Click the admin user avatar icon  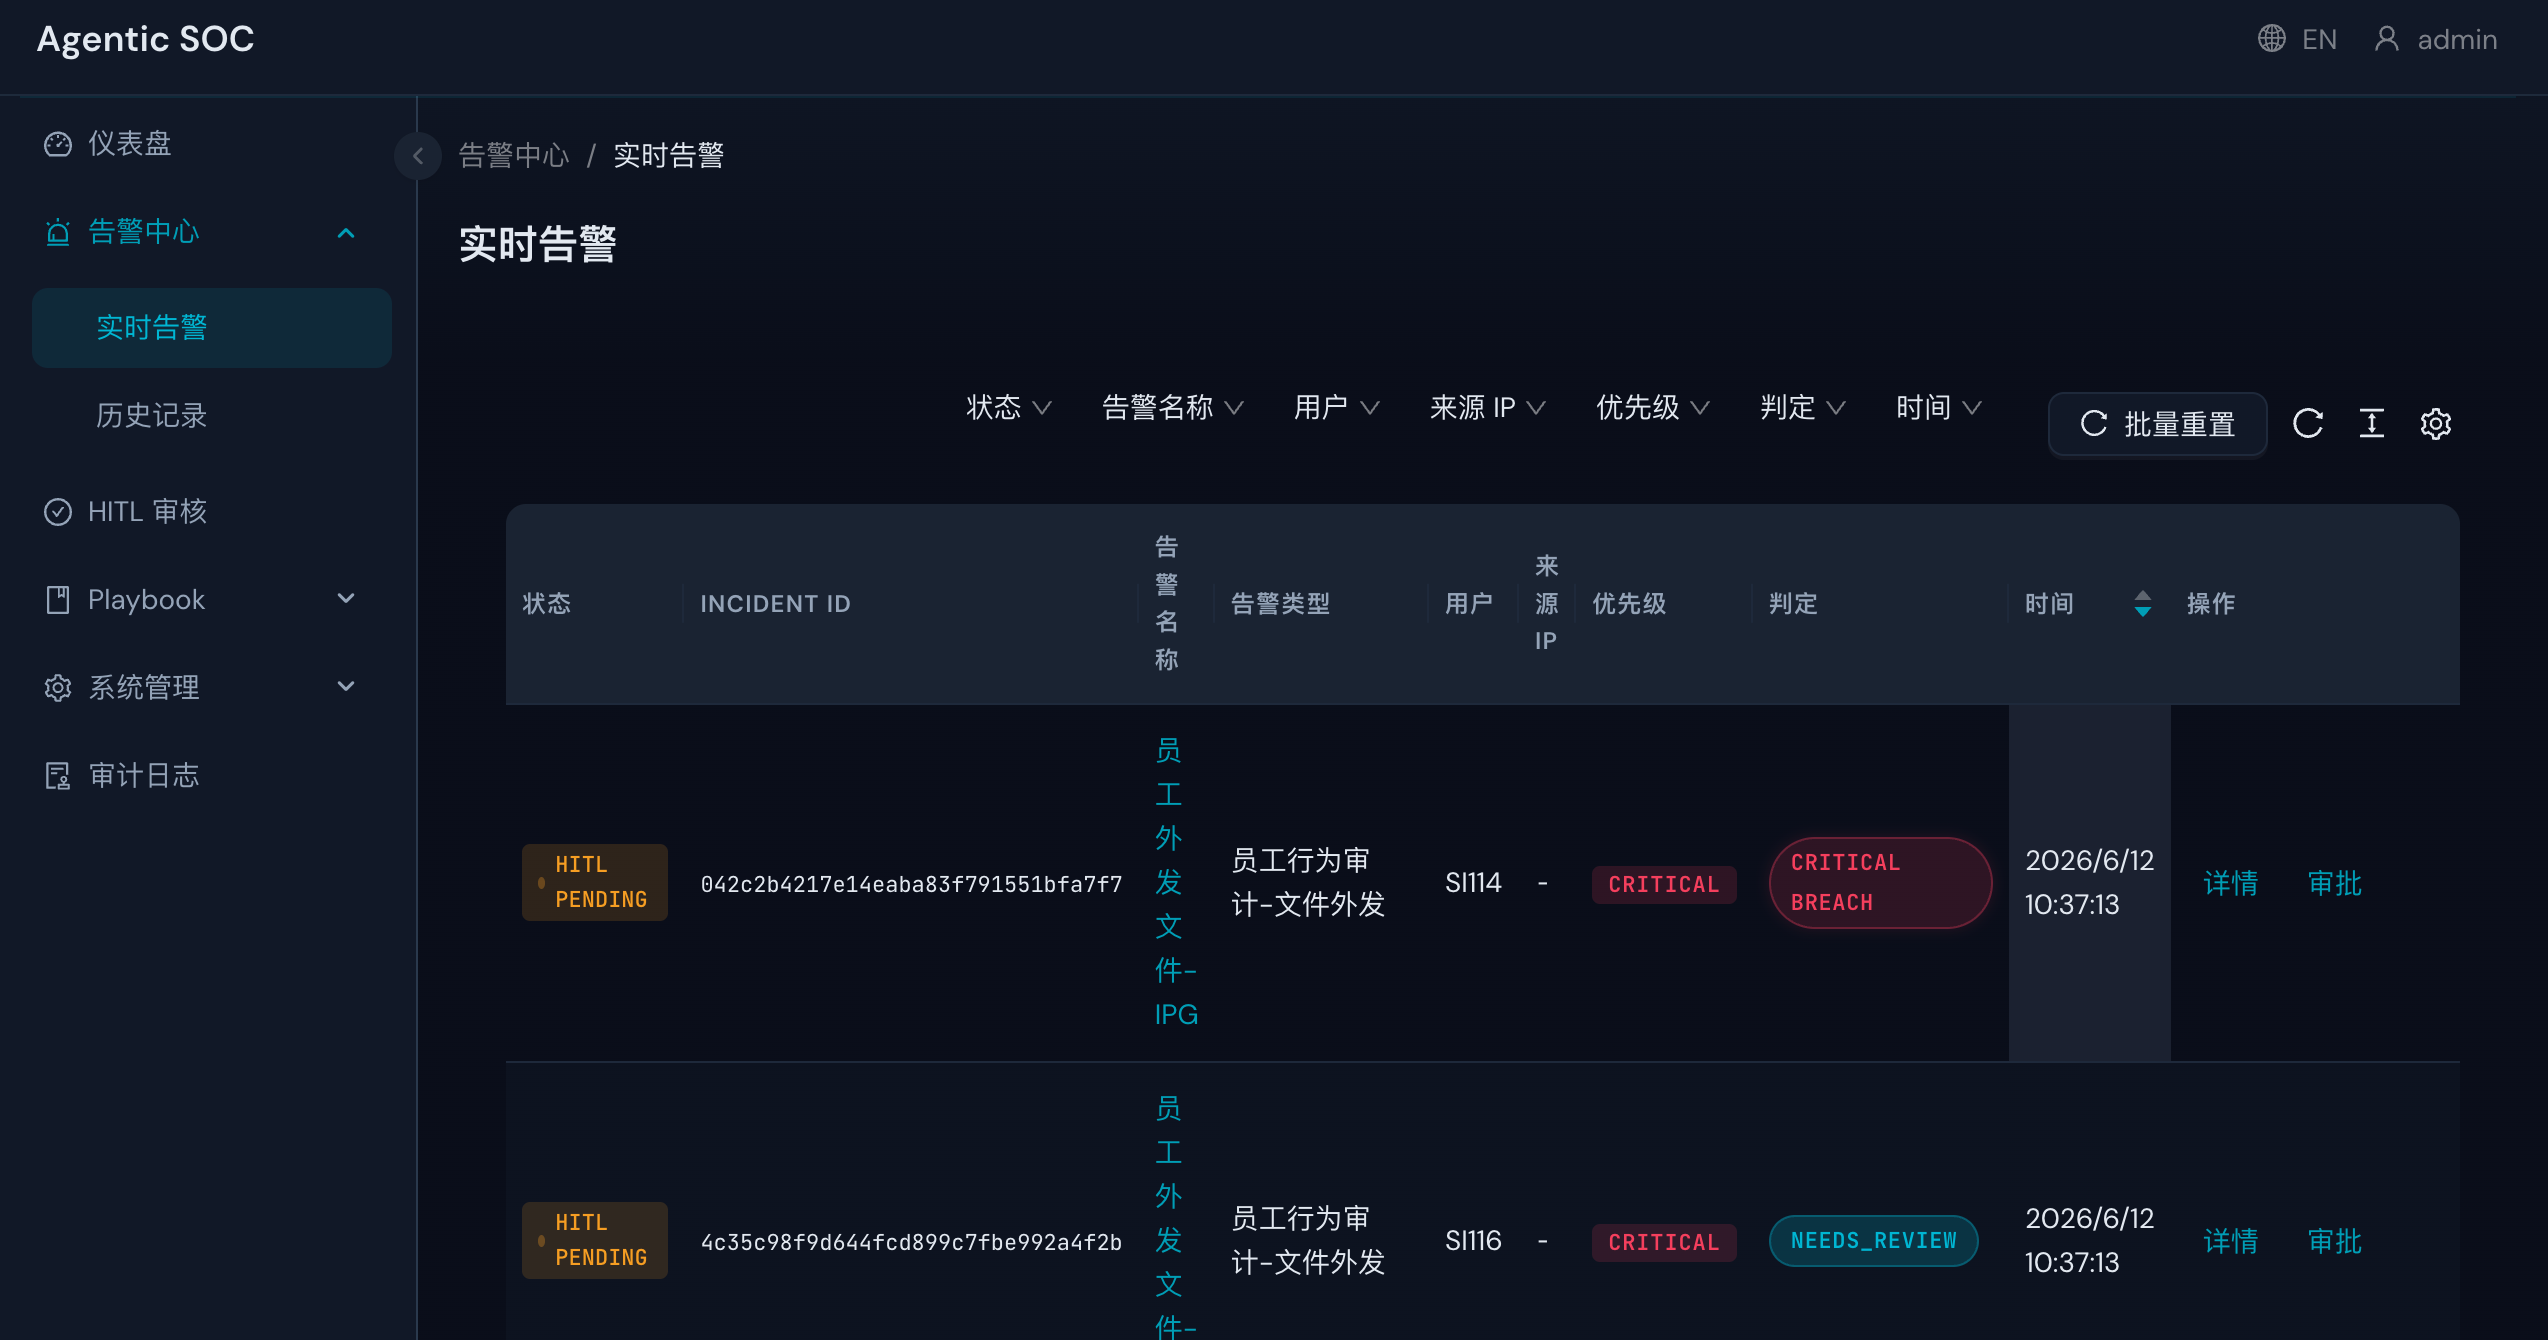[2387, 39]
